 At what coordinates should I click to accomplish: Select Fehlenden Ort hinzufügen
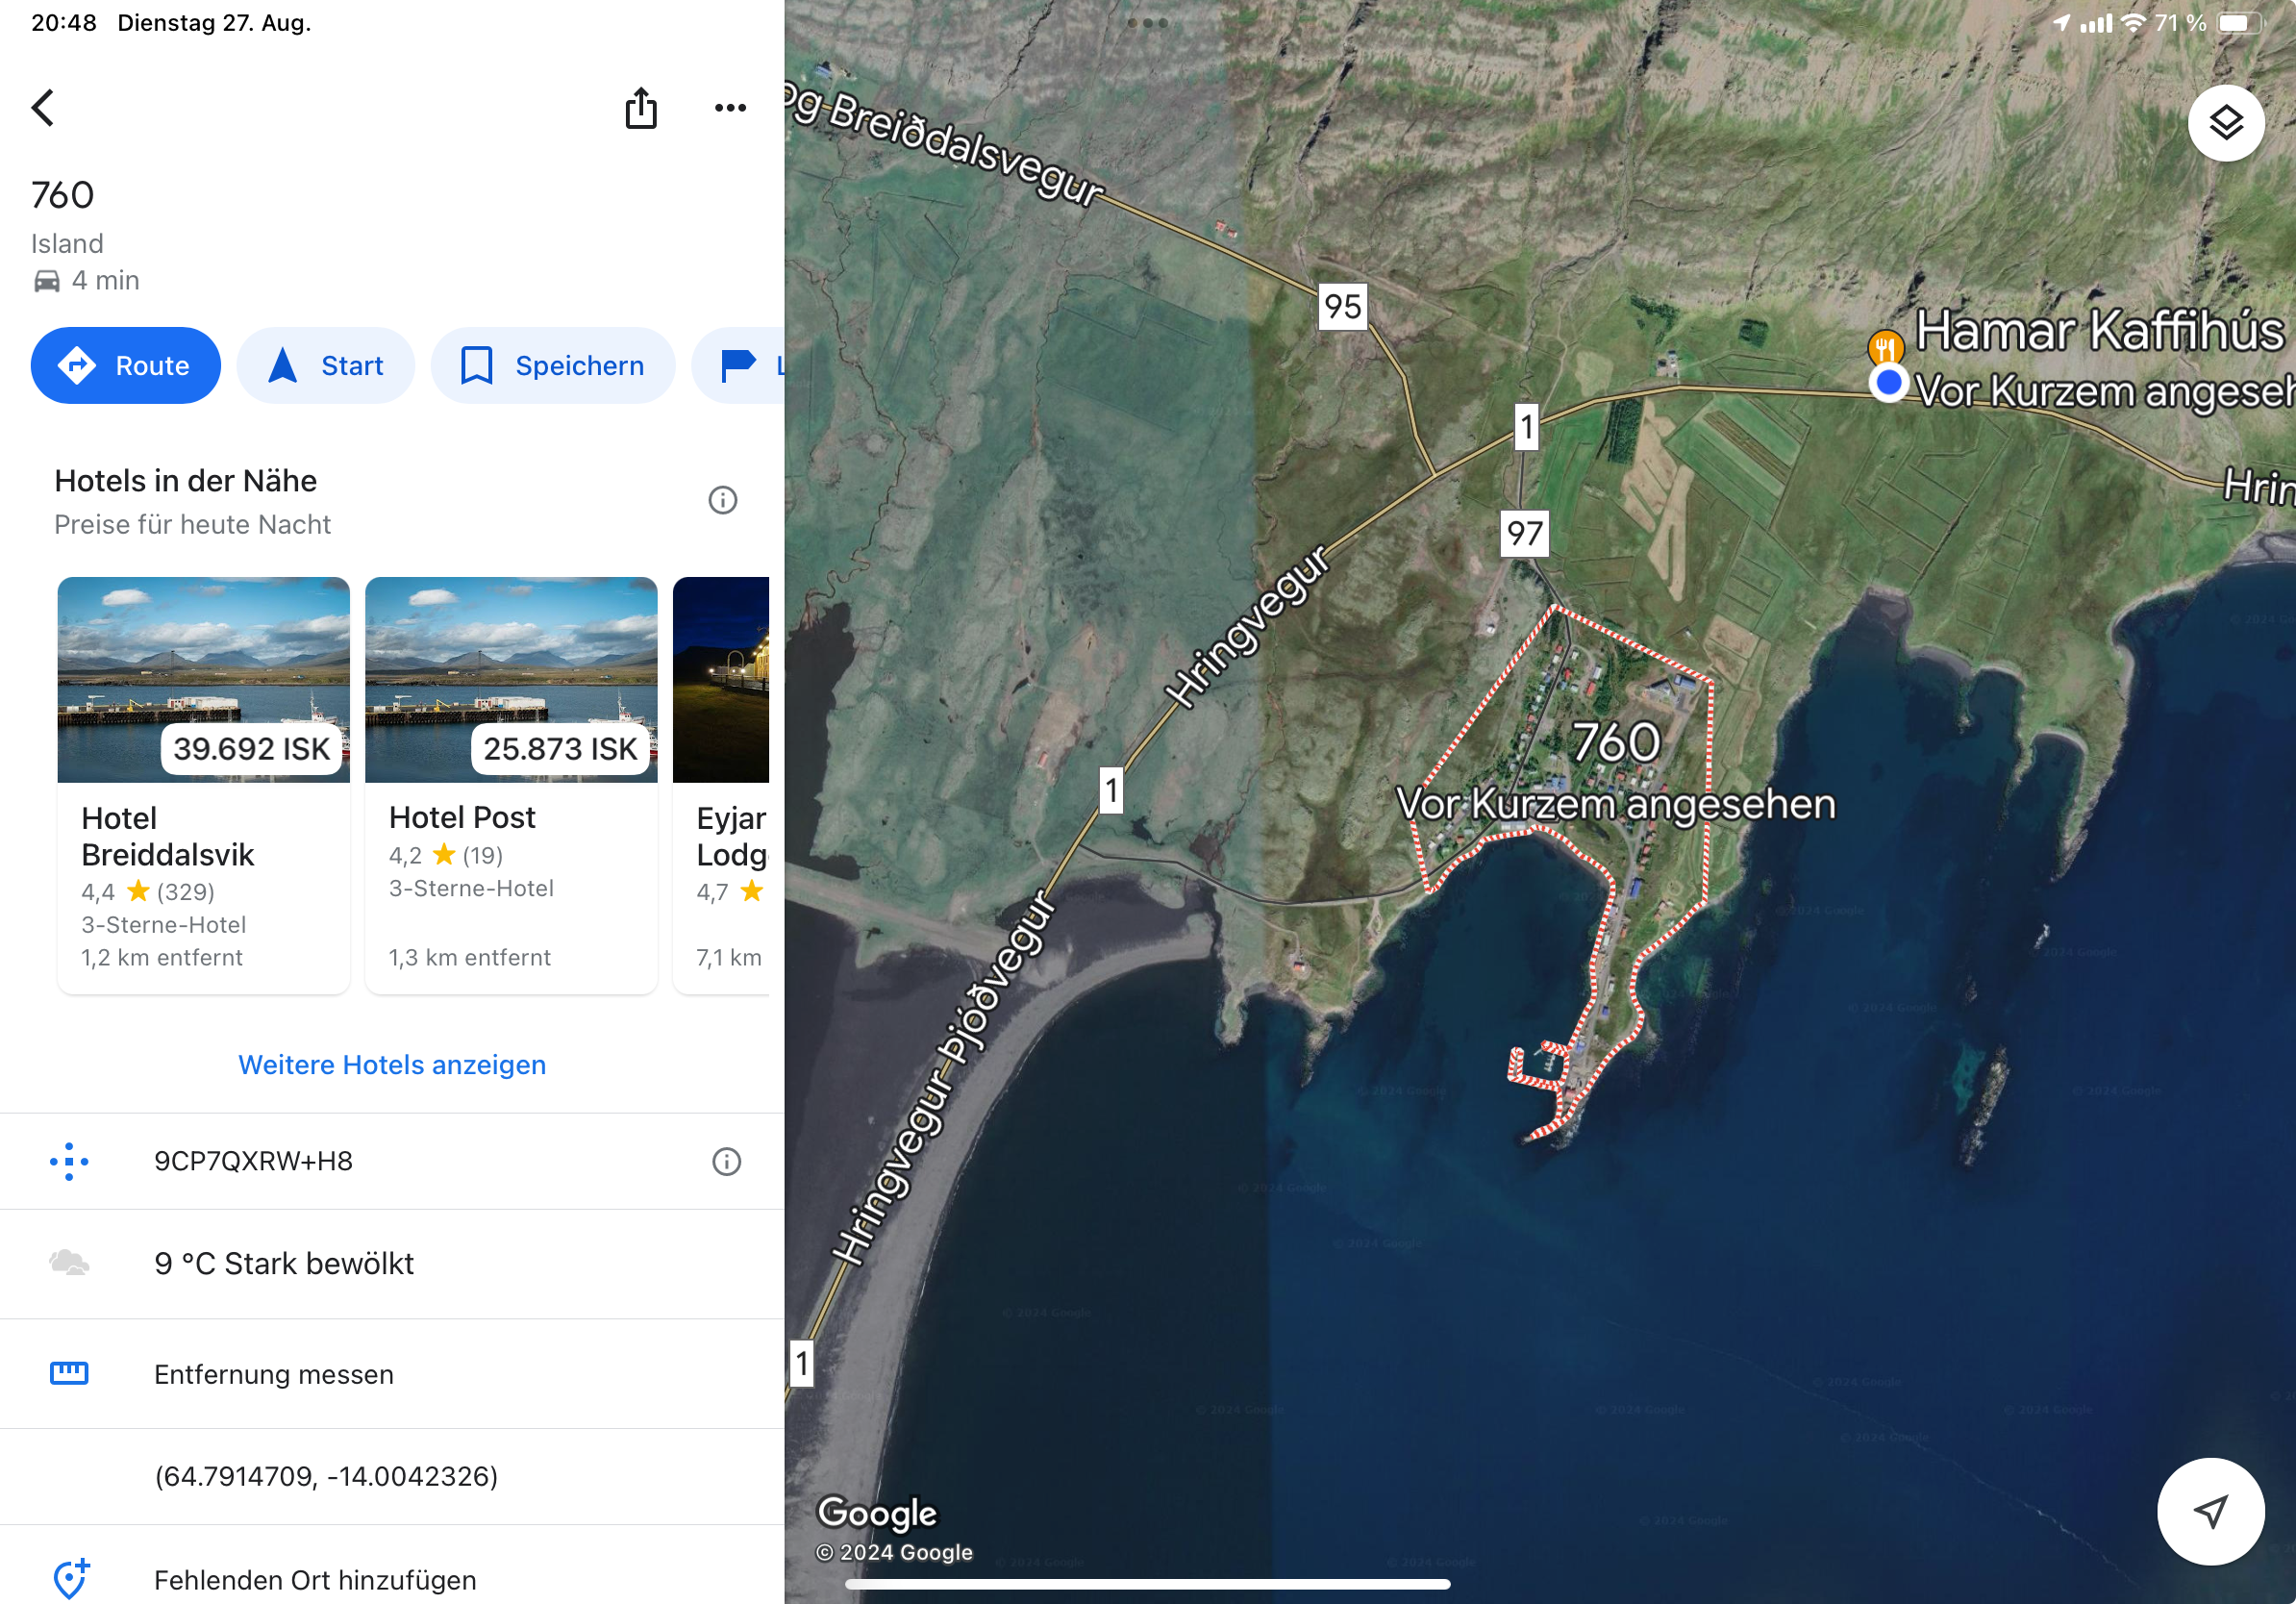(x=392, y=1579)
